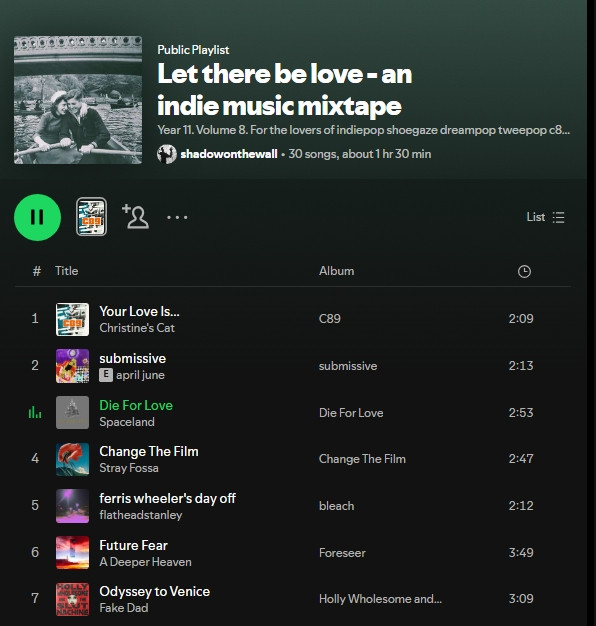Click track number 7
Viewport: 596px width, 626px height.
[35, 598]
